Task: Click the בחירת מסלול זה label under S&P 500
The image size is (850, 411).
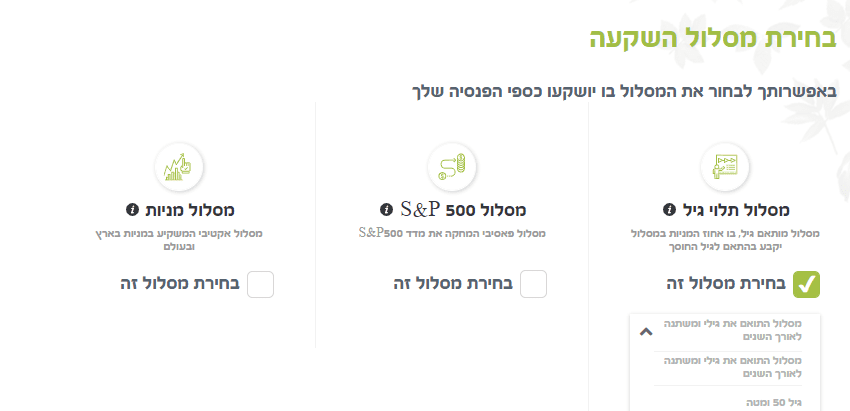Action: [453, 284]
